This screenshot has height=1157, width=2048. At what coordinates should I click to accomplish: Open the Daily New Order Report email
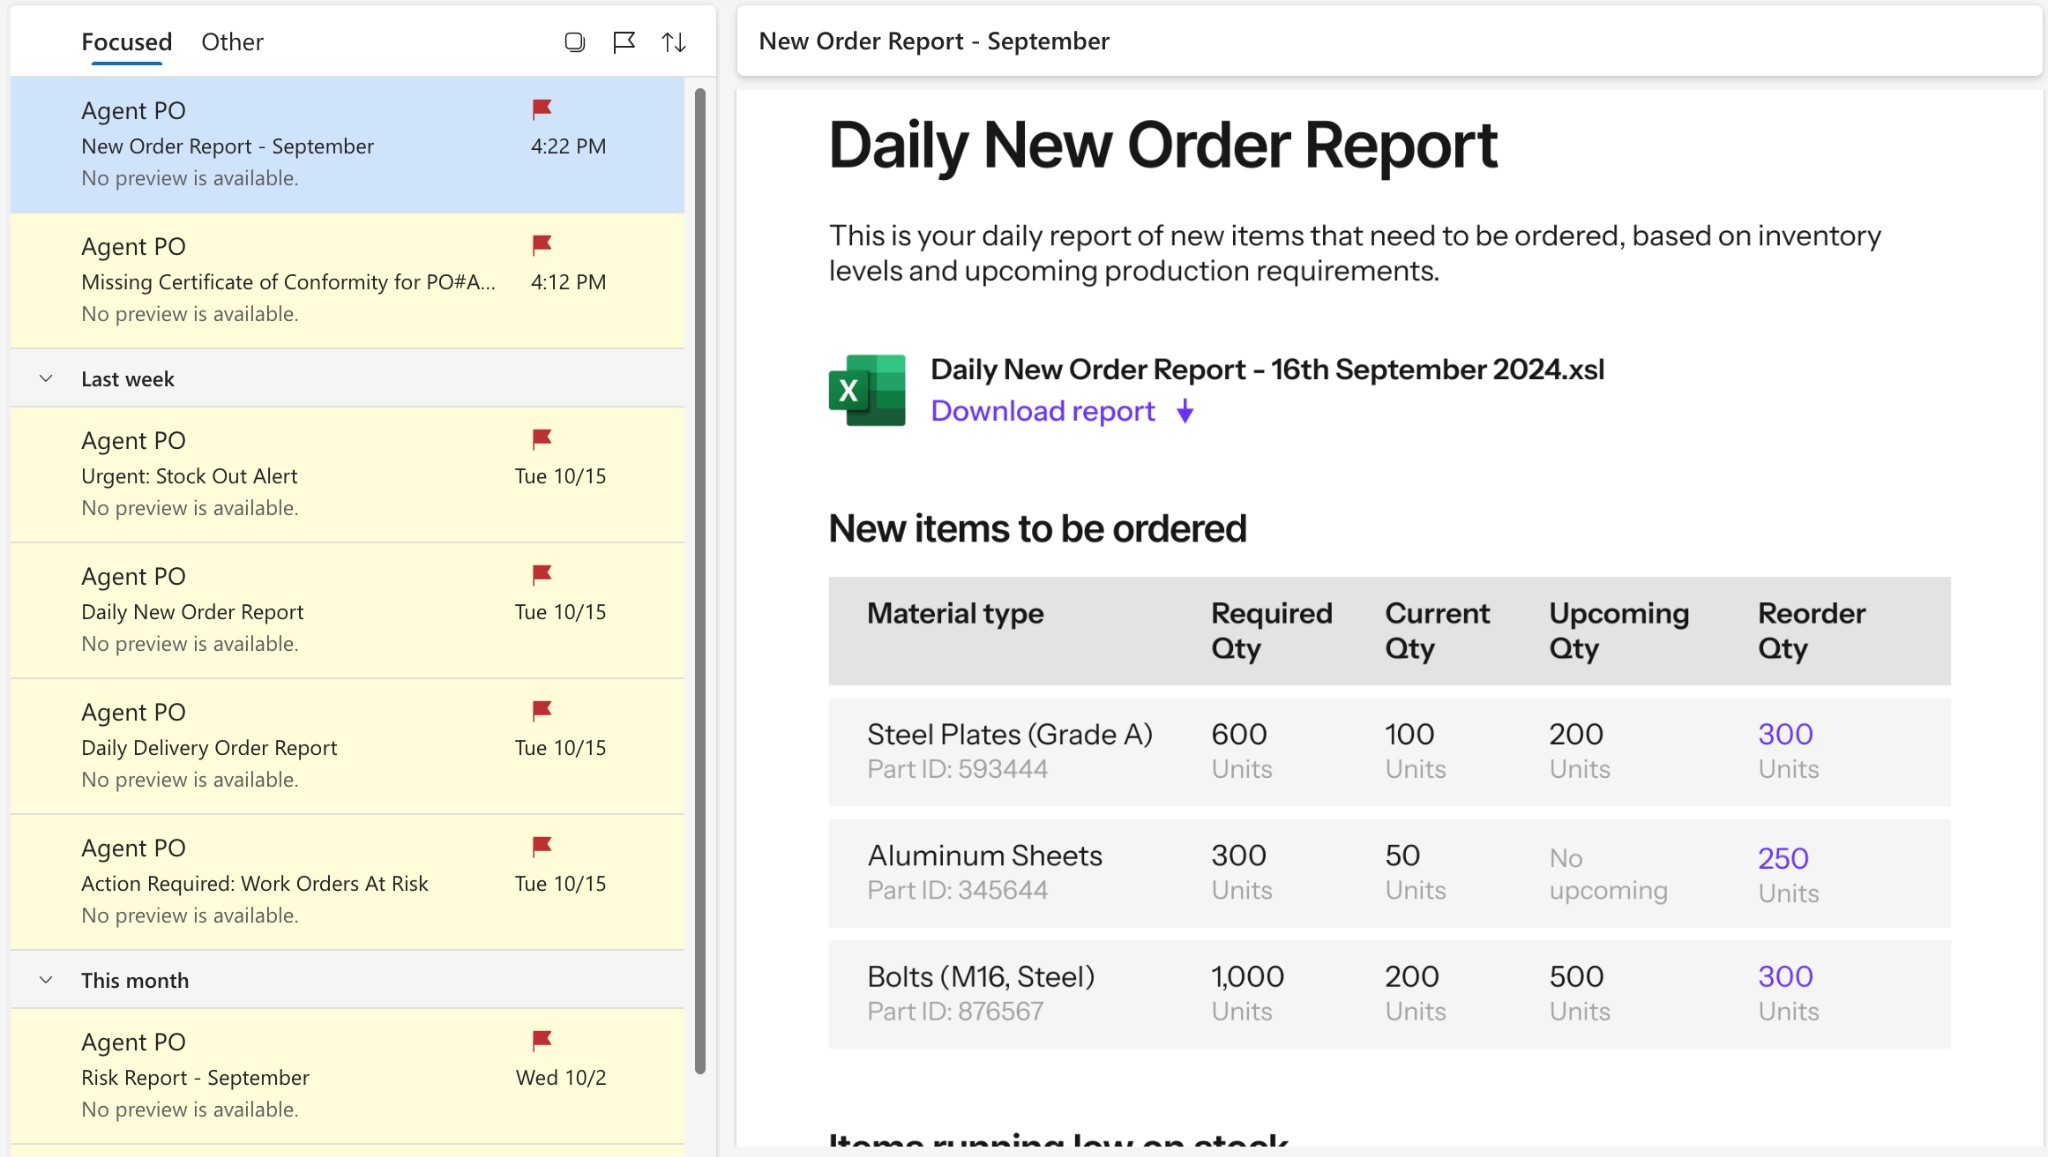coord(300,611)
